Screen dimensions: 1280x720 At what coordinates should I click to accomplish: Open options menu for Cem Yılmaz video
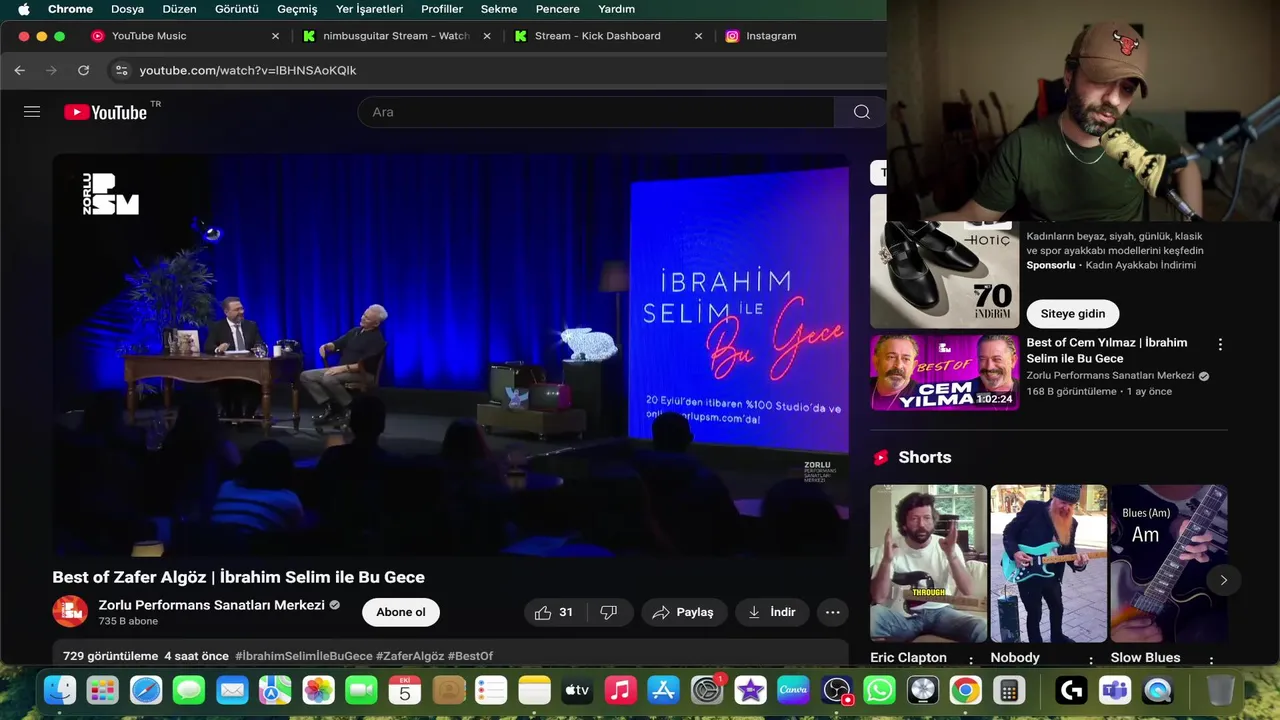1220,344
